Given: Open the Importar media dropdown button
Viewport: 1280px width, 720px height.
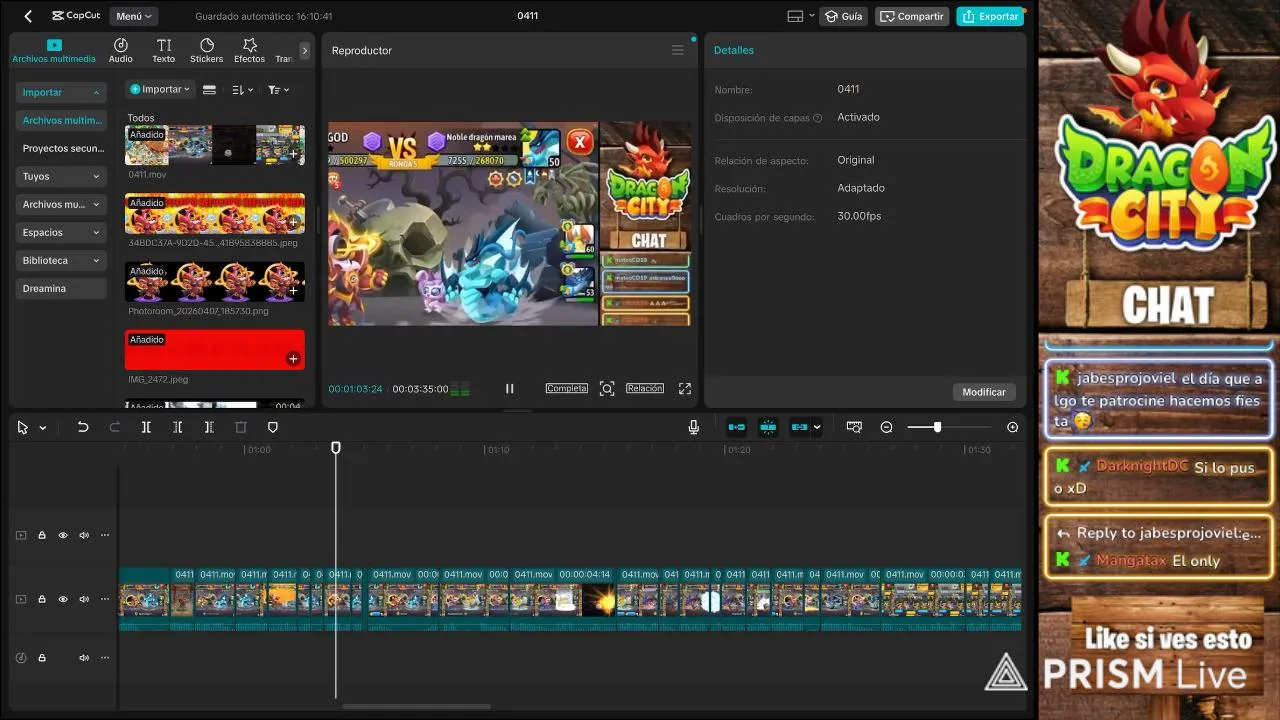Looking at the screenshot, I should point(159,89).
